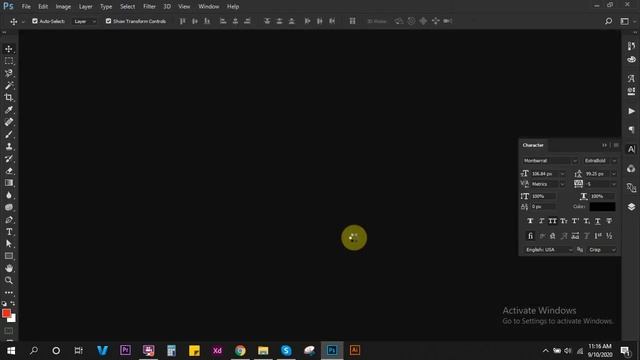Screen dimensions: 640x360
Task: Select the Brush tool
Action: coord(9,134)
